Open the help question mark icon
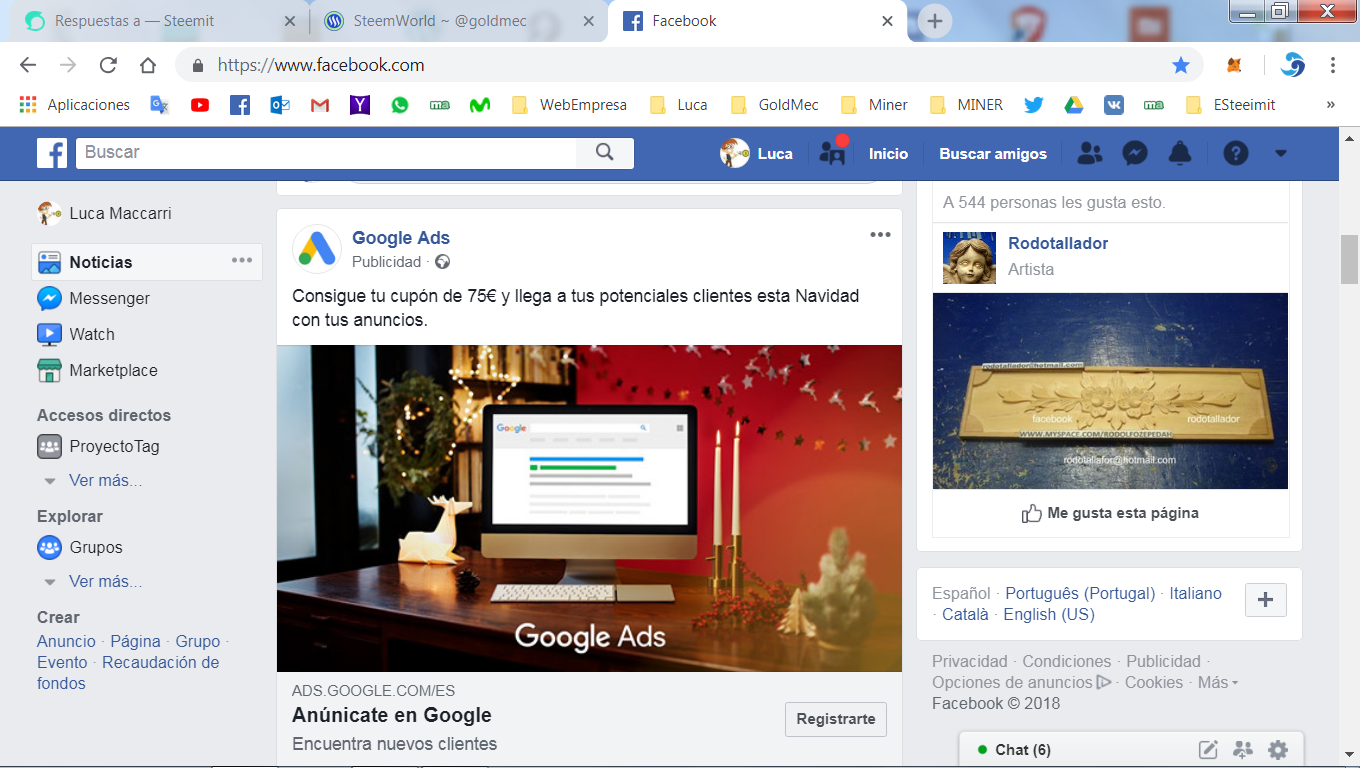The width and height of the screenshot is (1360, 768). 1236,153
